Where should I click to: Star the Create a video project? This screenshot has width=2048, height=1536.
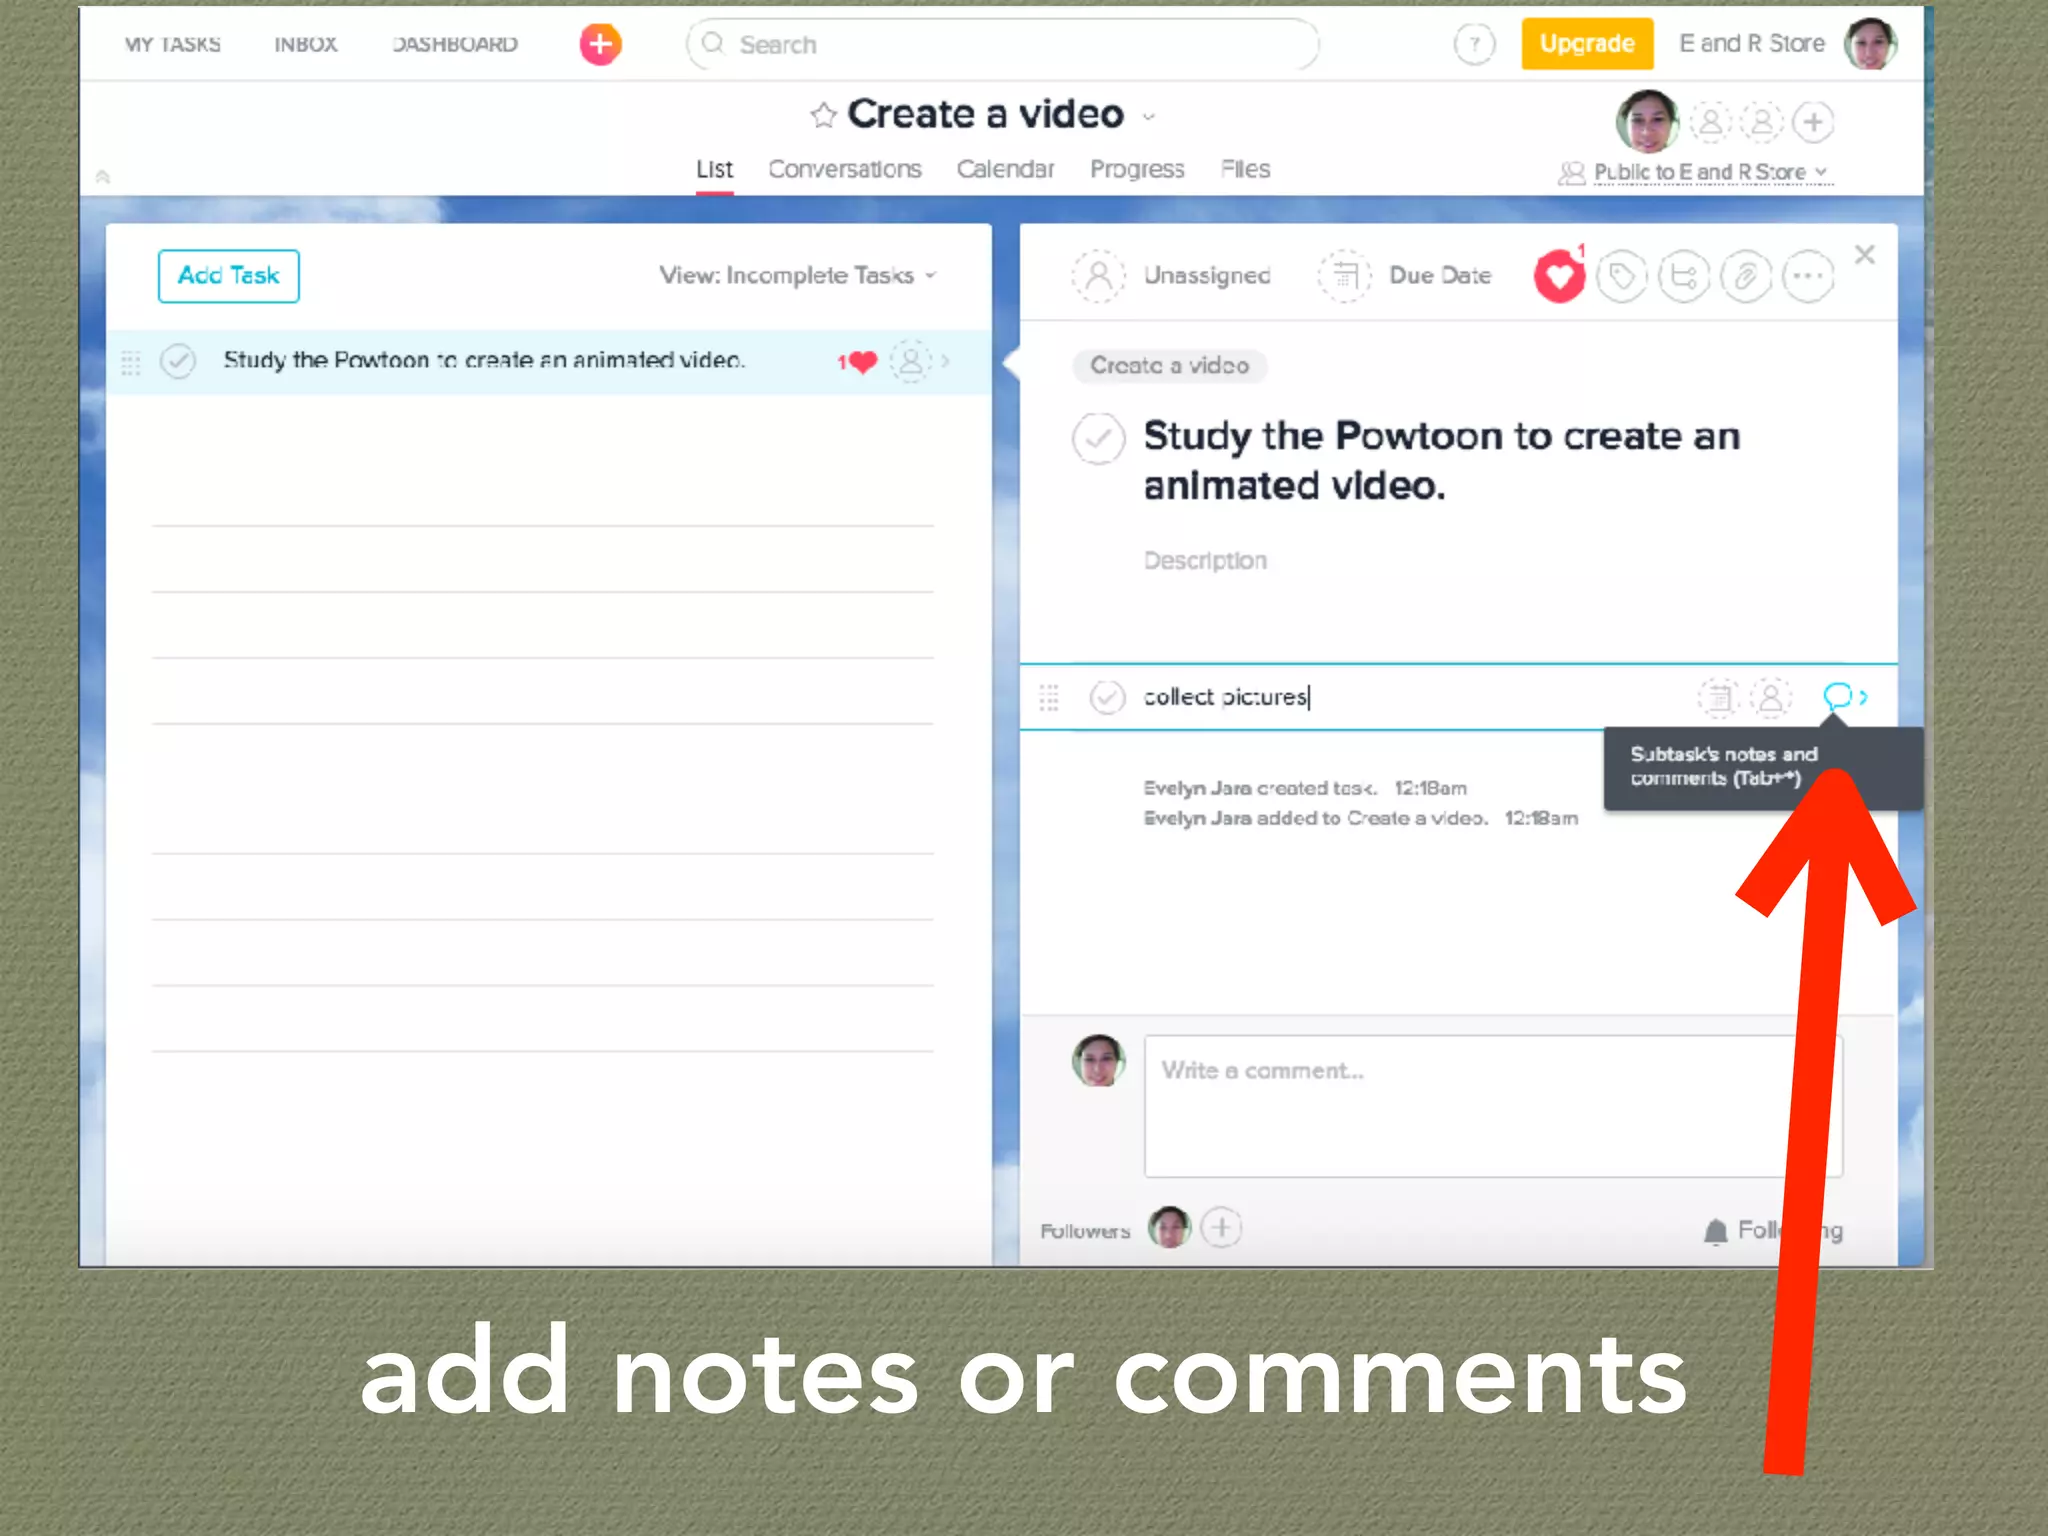tap(823, 115)
